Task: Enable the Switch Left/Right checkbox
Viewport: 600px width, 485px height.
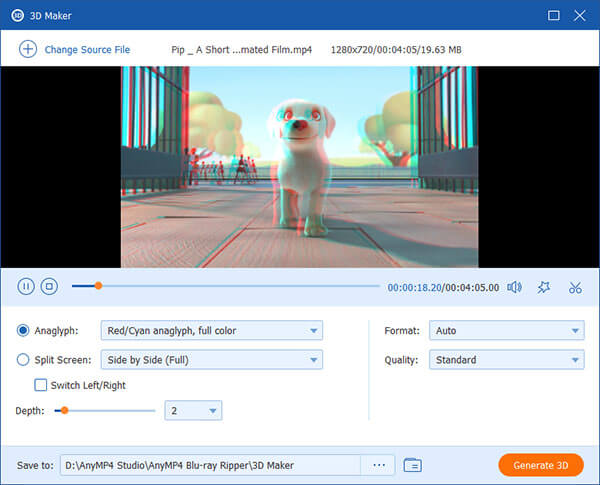Action: click(x=41, y=385)
